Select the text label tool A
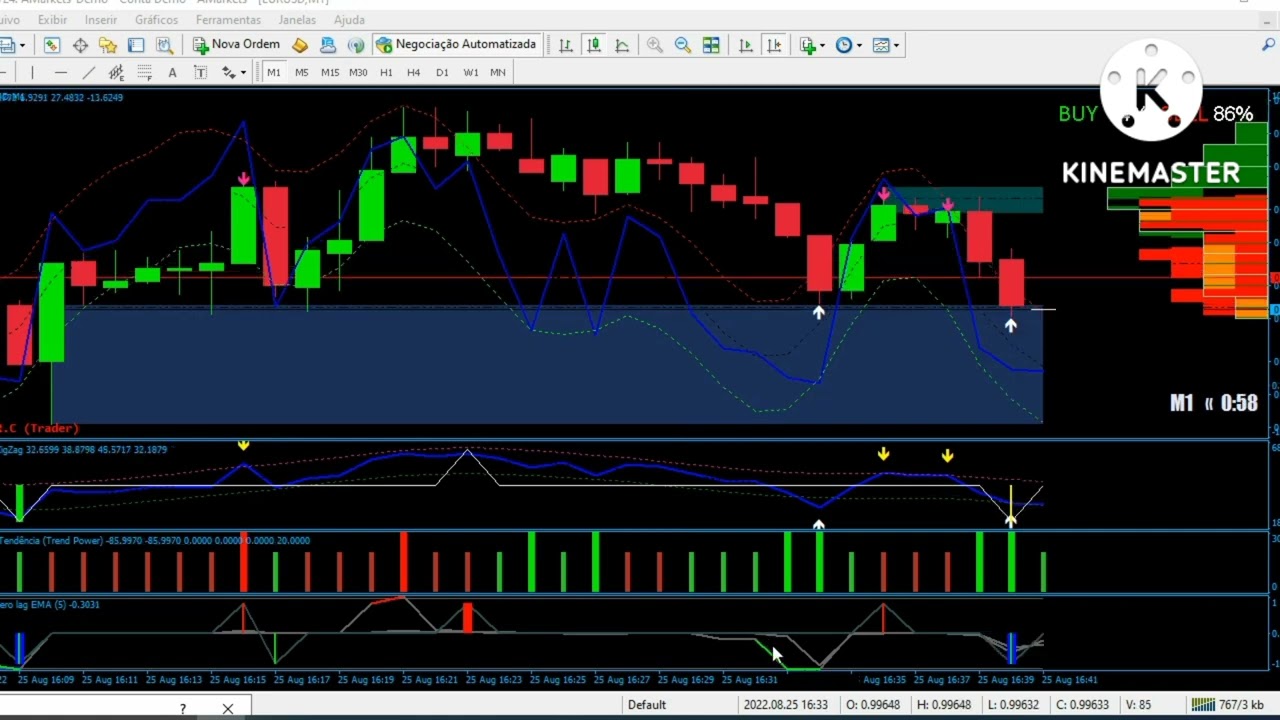 point(172,72)
